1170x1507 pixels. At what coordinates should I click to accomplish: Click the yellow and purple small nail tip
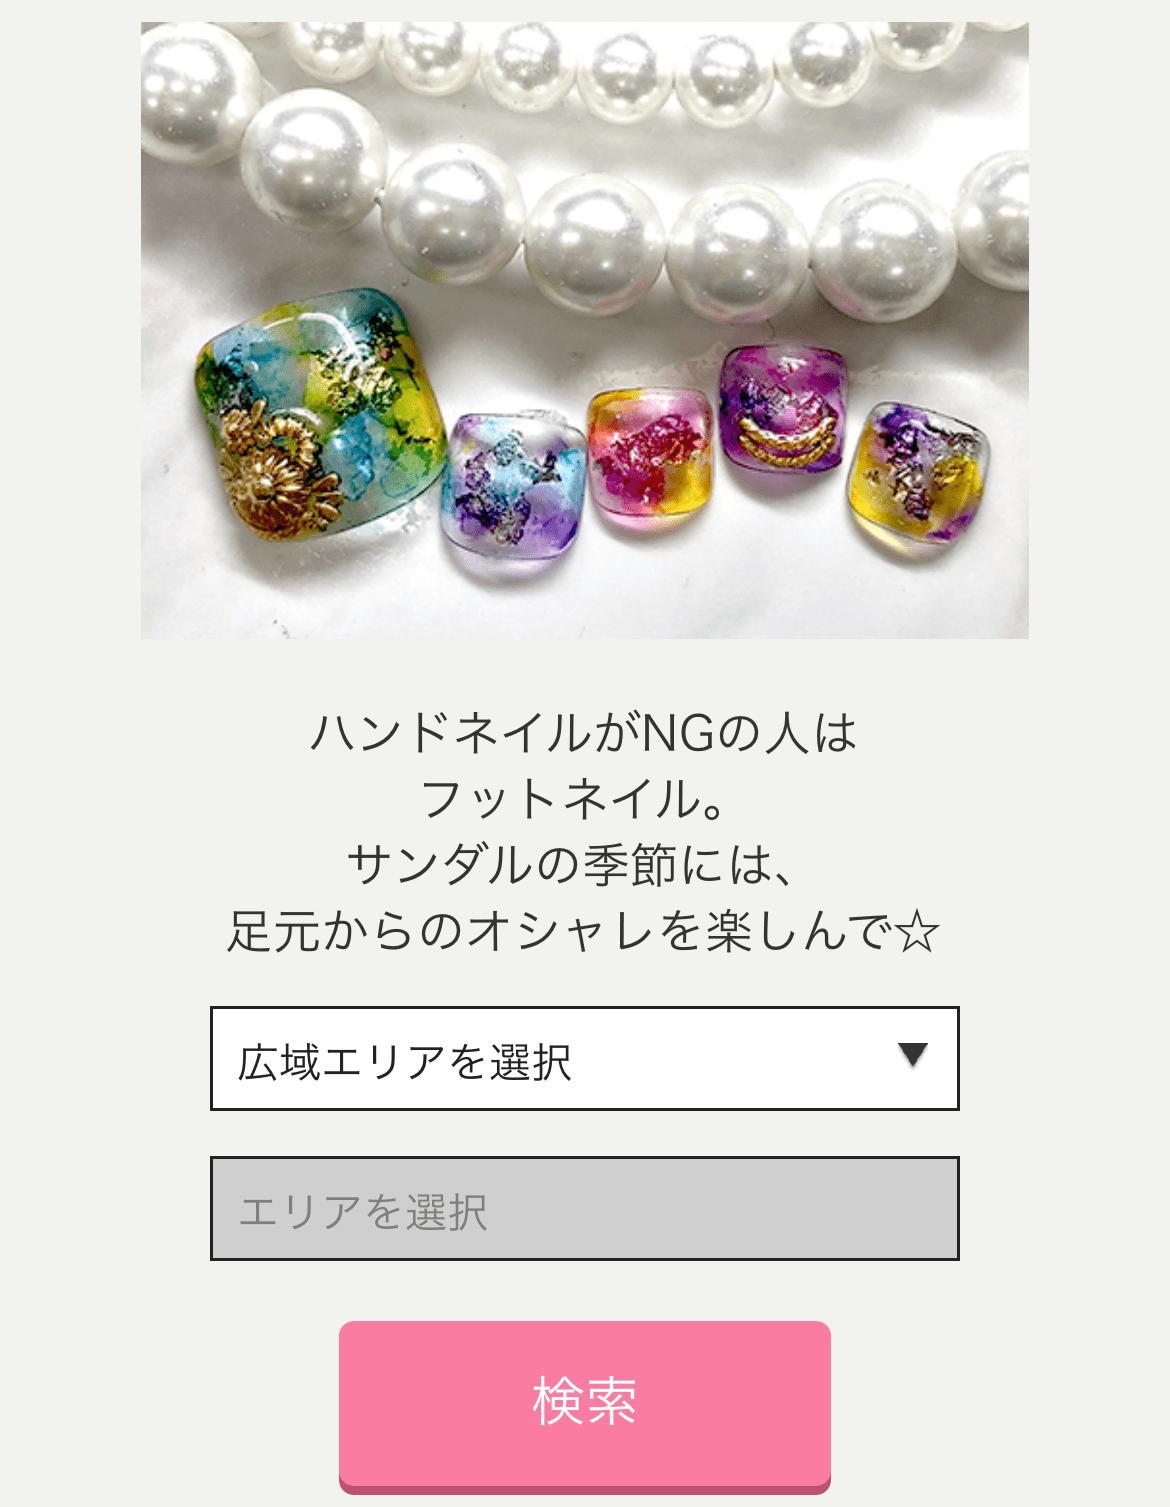tap(918, 475)
